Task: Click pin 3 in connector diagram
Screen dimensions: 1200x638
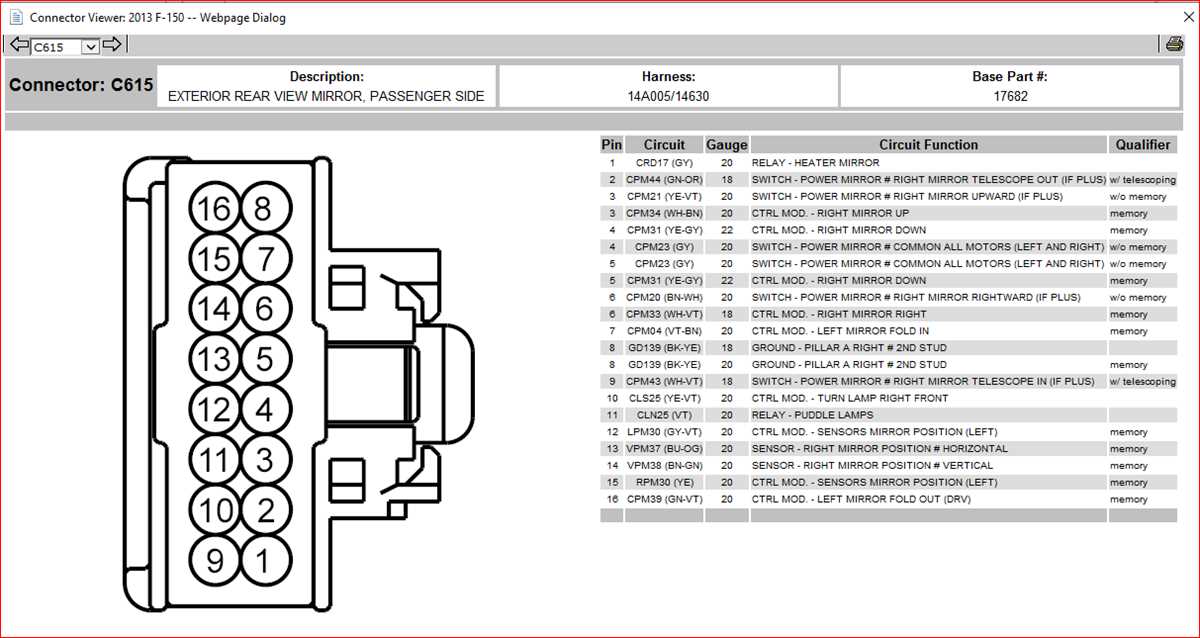Action: coord(264,460)
